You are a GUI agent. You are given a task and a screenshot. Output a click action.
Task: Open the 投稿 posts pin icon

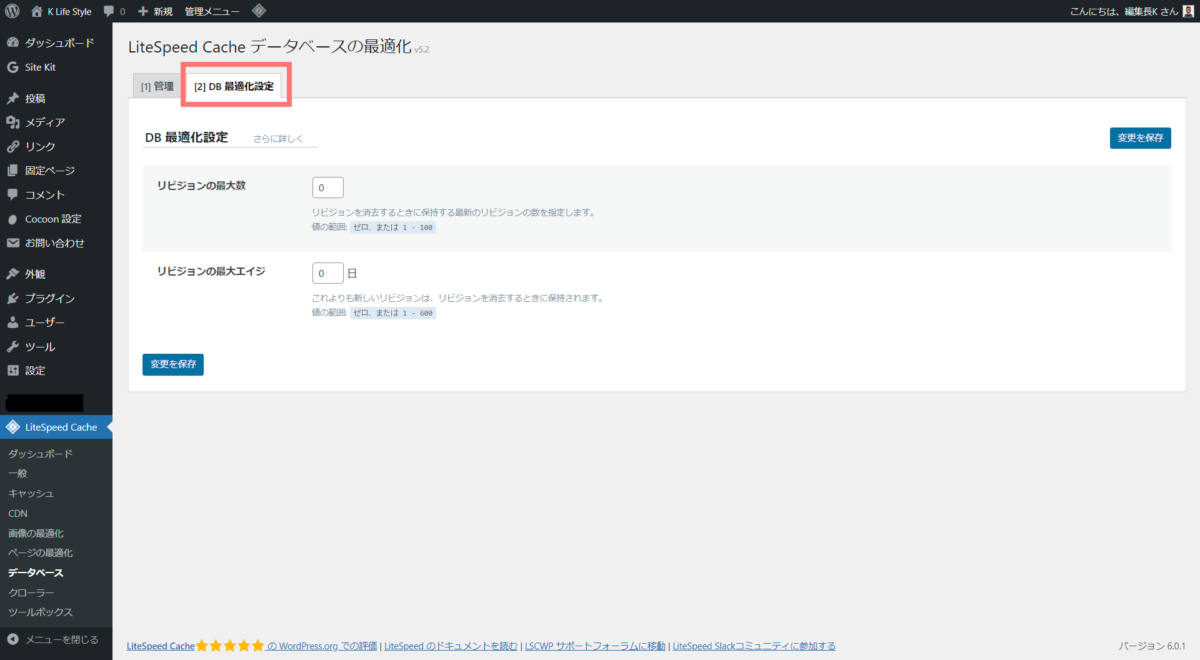pos(14,98)
